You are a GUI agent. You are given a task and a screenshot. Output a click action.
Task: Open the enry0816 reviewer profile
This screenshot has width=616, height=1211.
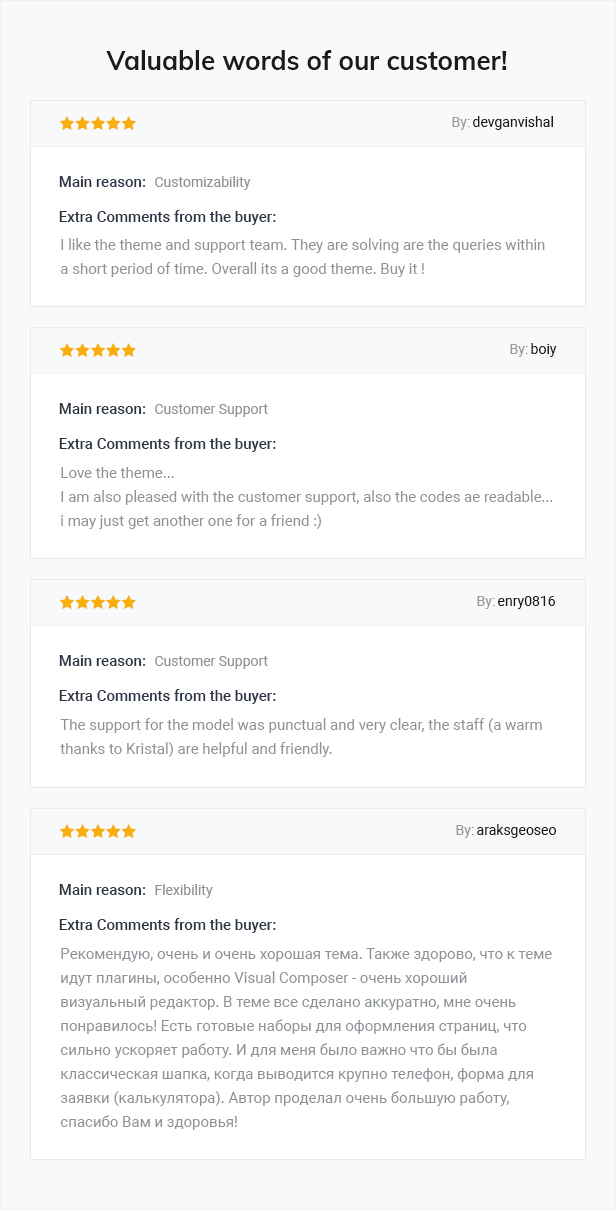[526, 602]
